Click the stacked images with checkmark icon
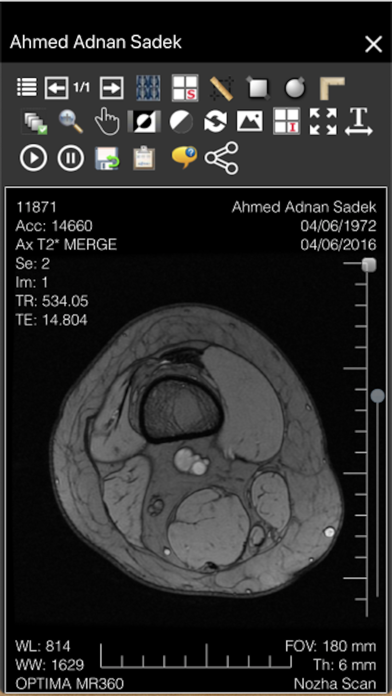The height and width of the screenshot is (696, 392). click(34, 122)
